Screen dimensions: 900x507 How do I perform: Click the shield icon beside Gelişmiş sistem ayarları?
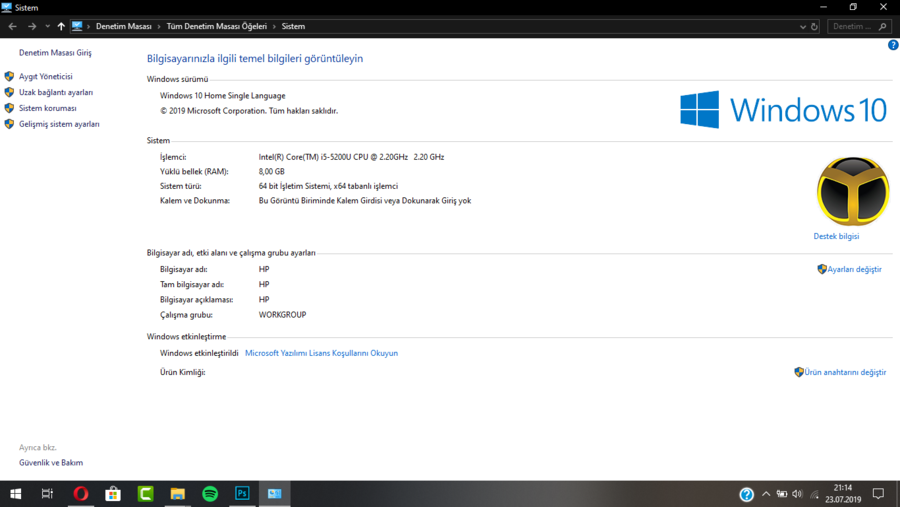tap(9, 124)
